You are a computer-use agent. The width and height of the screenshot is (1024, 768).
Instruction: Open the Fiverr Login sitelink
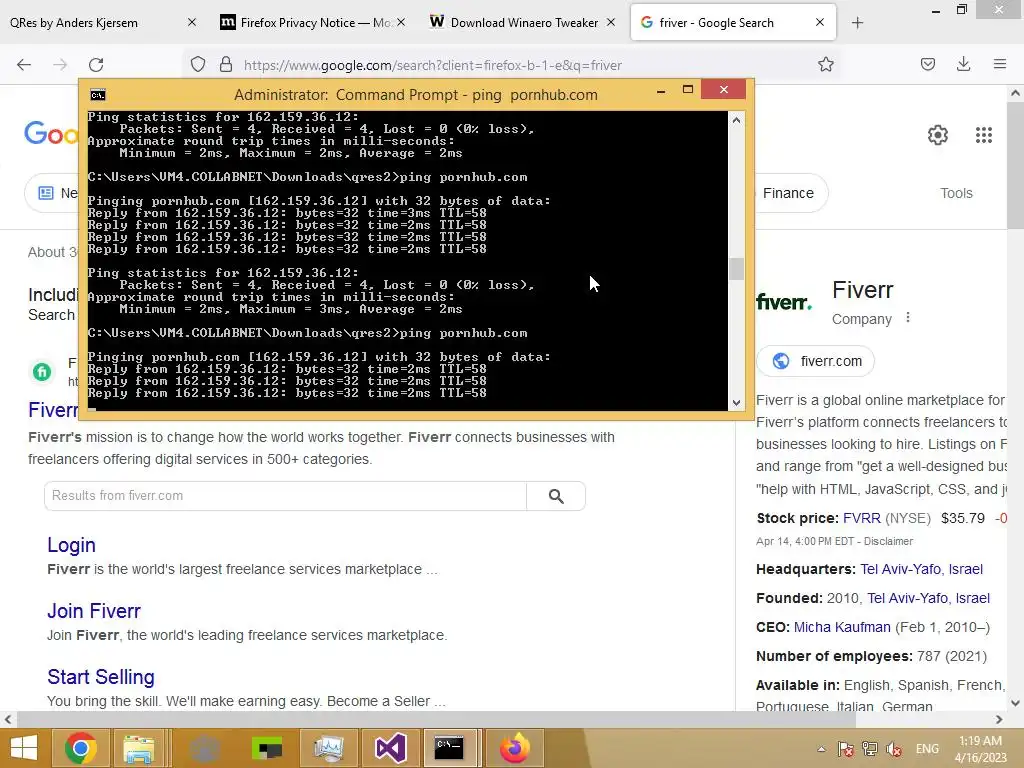point(71,545)
